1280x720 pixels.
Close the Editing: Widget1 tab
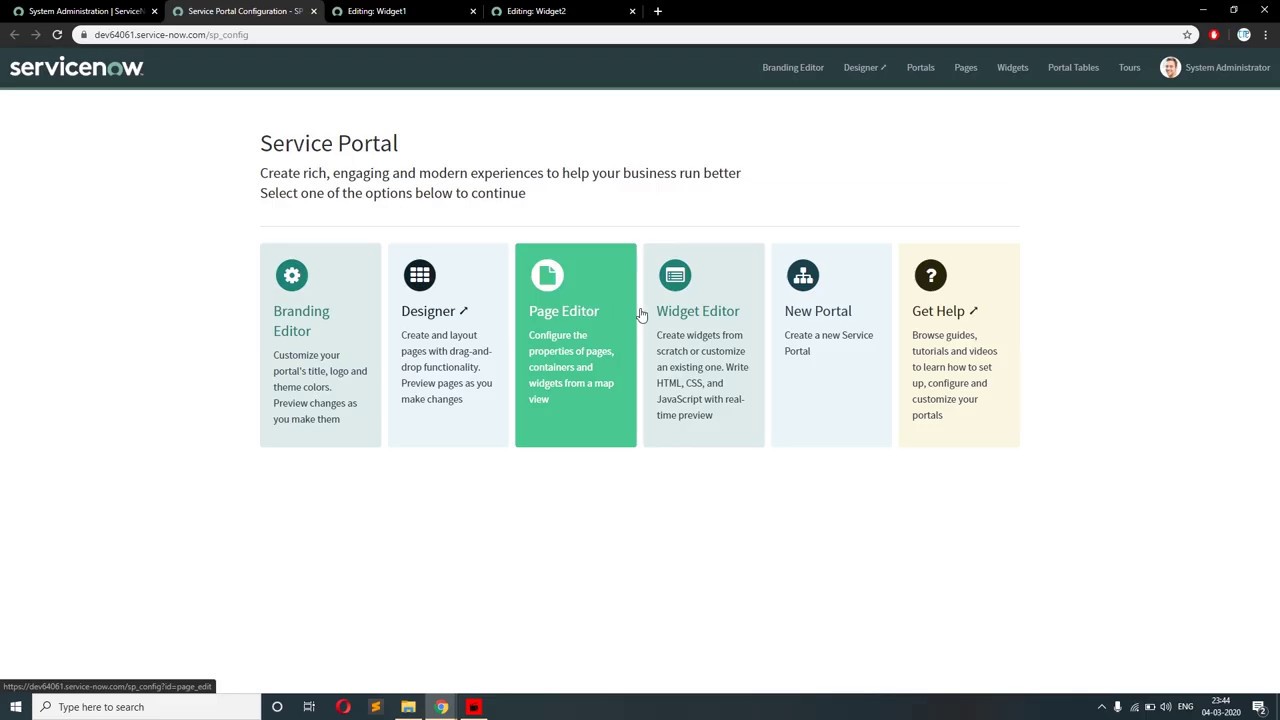click(x=473, y=11)
